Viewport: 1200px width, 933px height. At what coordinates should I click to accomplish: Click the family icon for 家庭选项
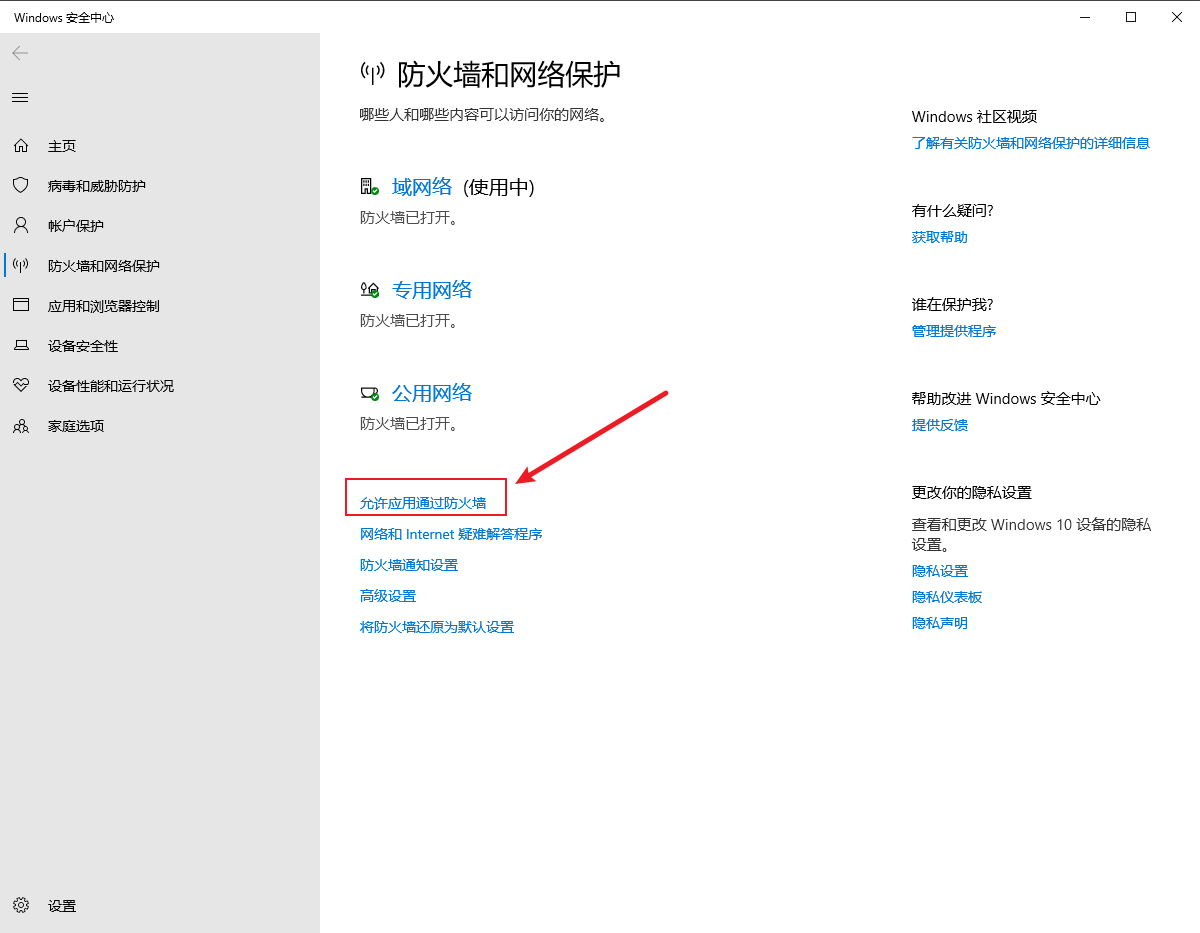(x=20, y=425)
